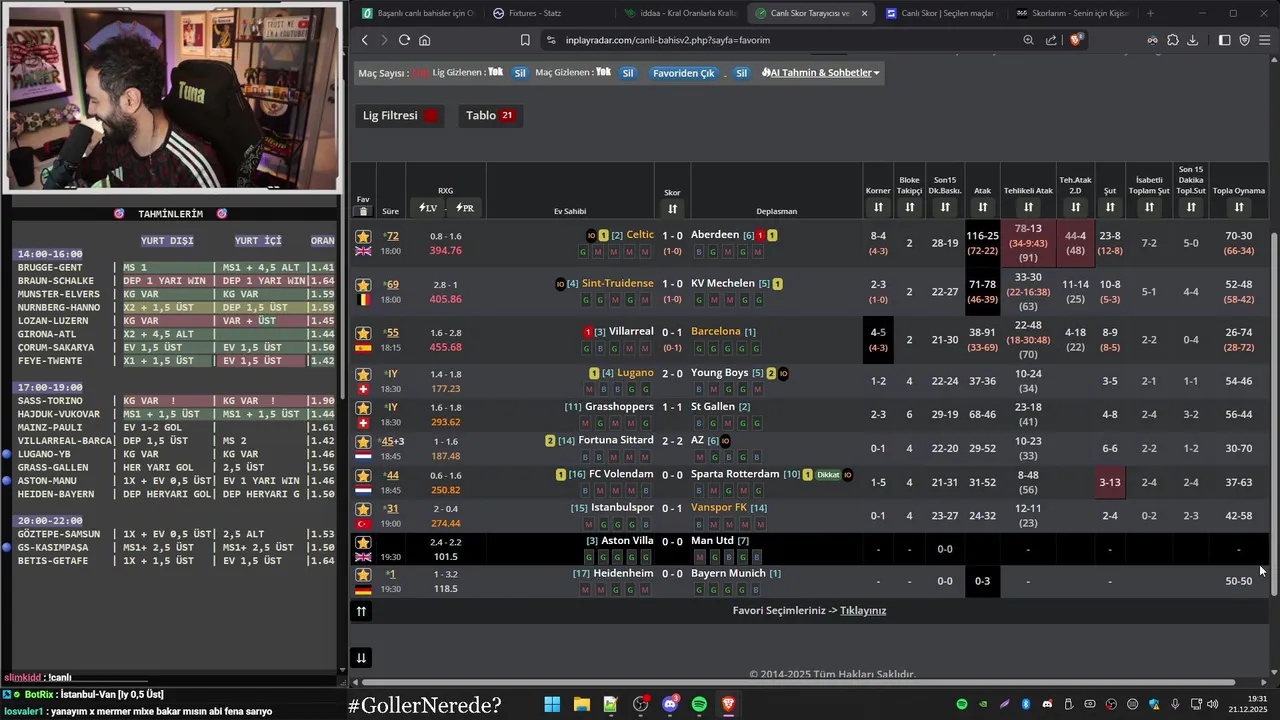Open Windows Start menu

552,705
